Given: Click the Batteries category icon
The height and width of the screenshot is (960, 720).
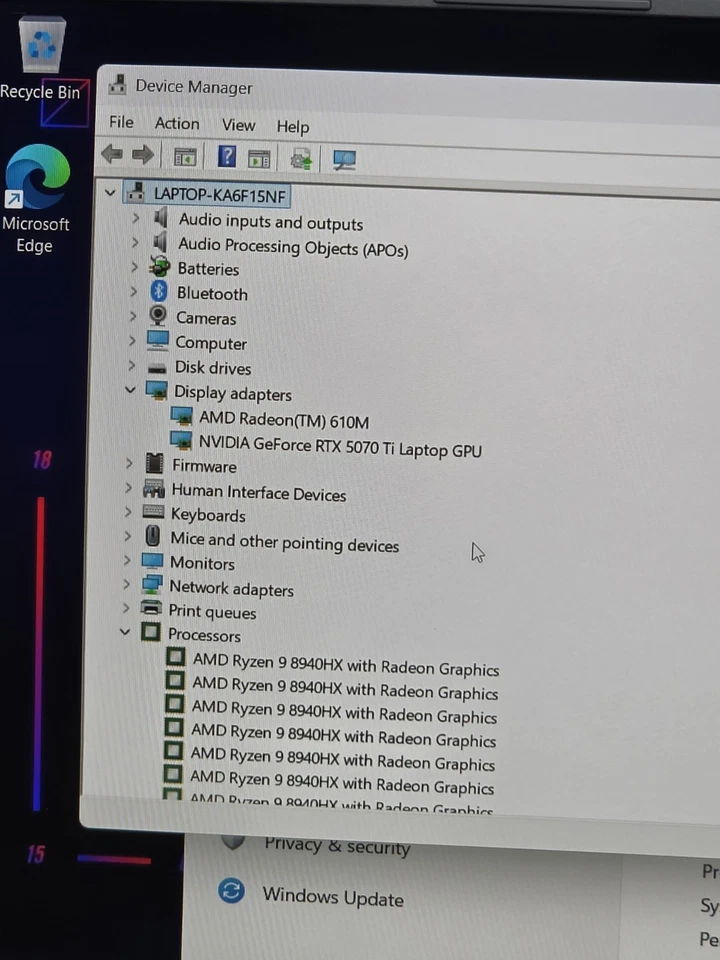Looking at the screenshot, I should coord(160,266).
